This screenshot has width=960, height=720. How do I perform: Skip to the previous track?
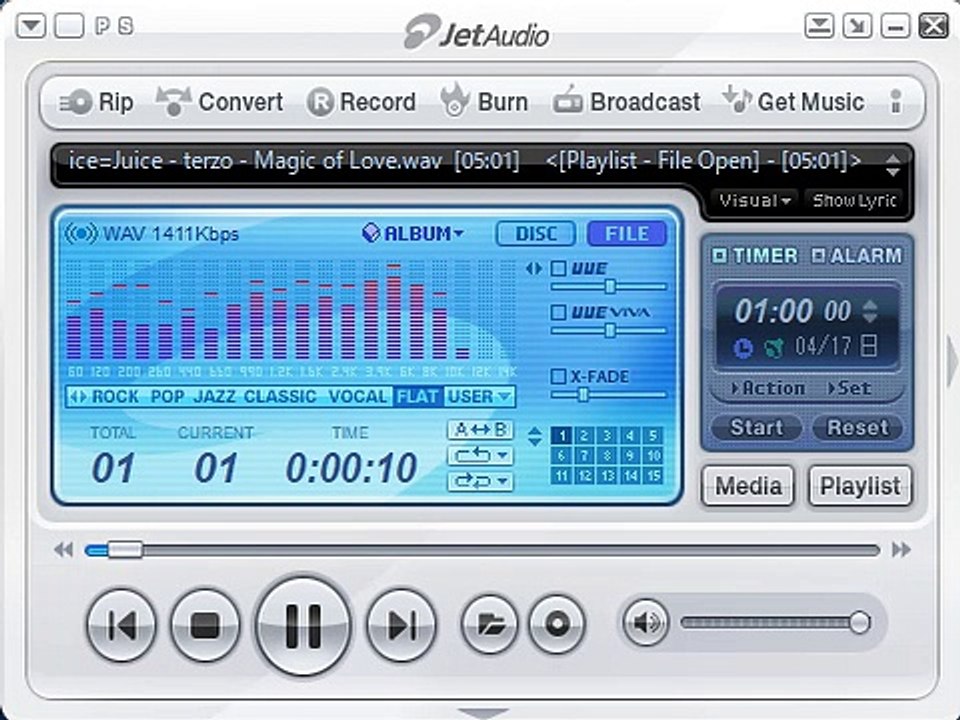pos(121,625)
